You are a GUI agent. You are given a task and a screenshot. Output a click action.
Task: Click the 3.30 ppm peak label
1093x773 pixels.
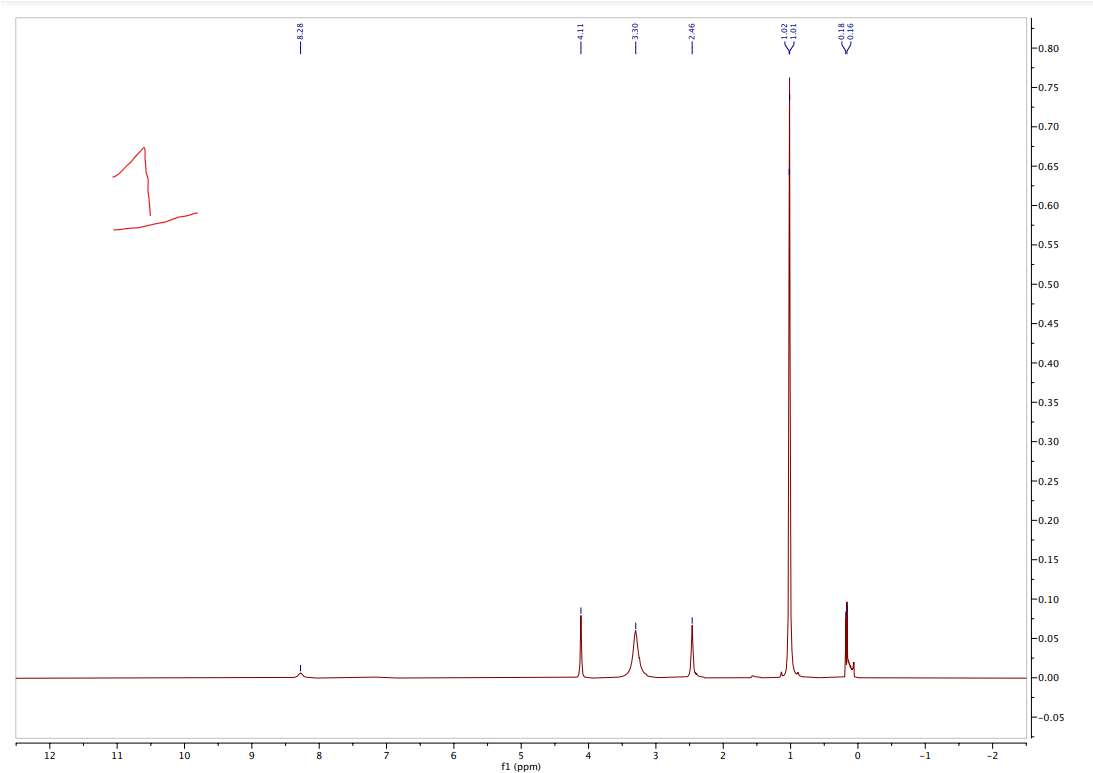[635, 33]
